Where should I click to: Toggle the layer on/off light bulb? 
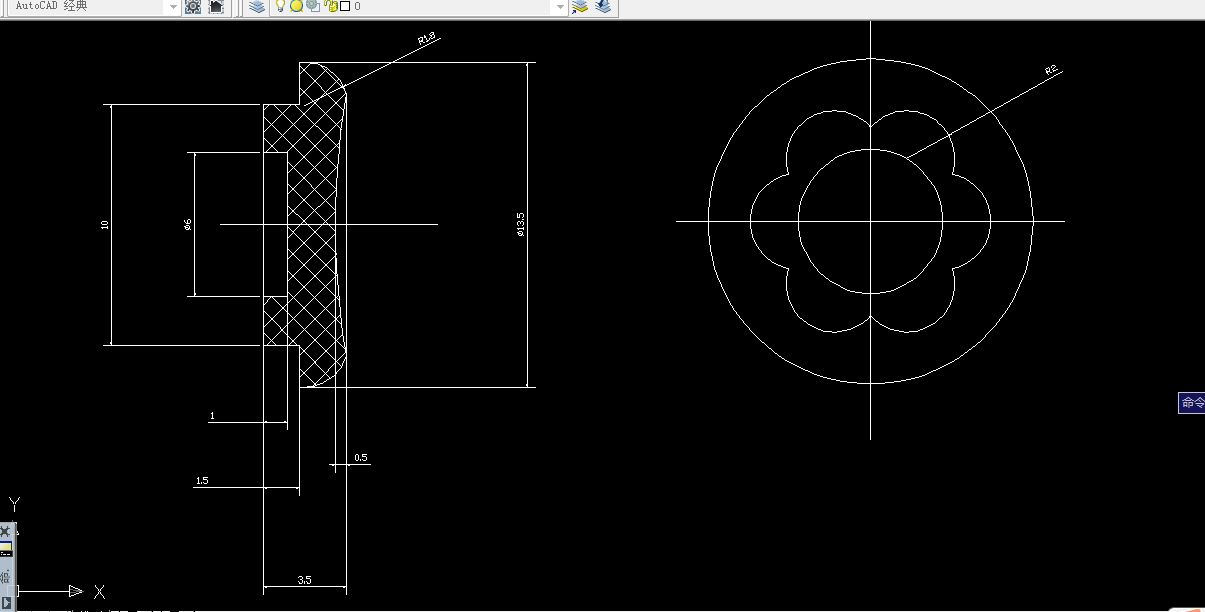pos(282,6)
